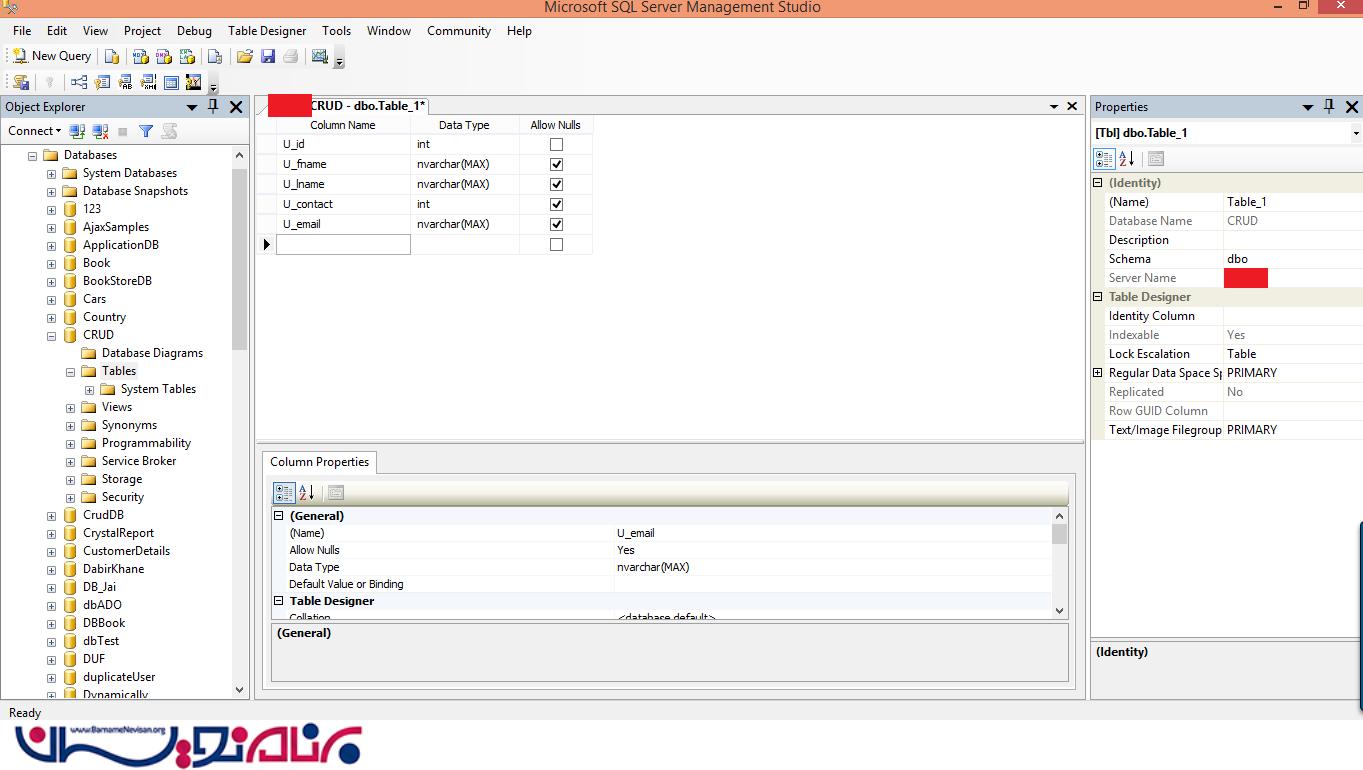Enable Allow Nulls for the U_id column
Viewport: 1363px width, 770px height.
coord(556,145)
